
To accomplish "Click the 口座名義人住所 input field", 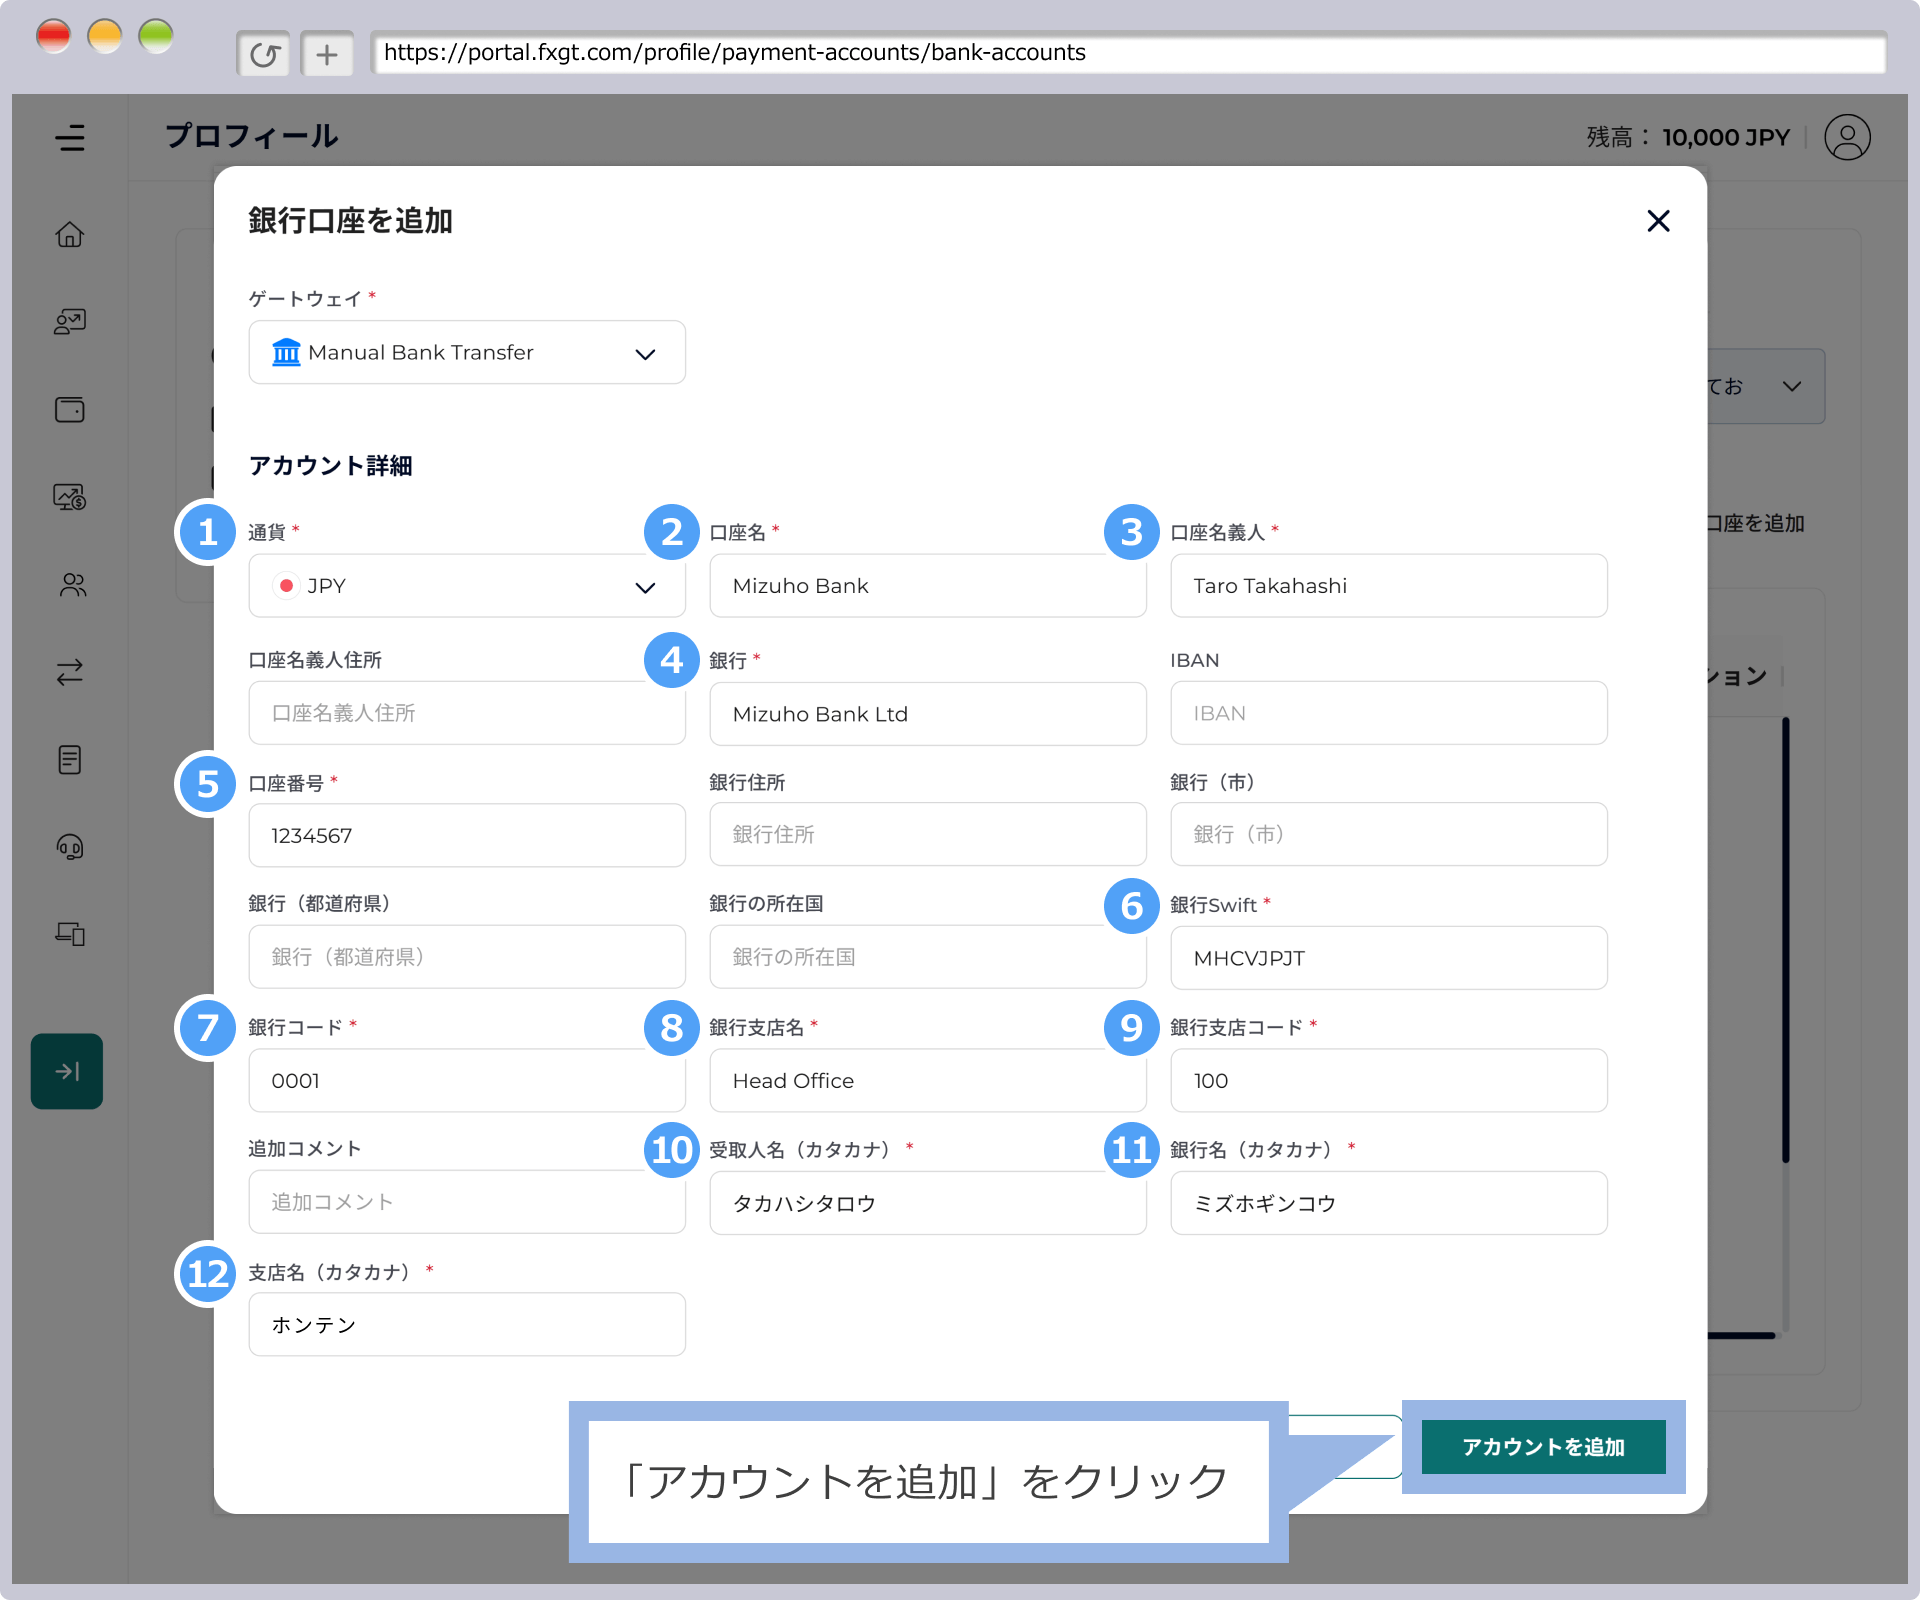I will [466, 713].
